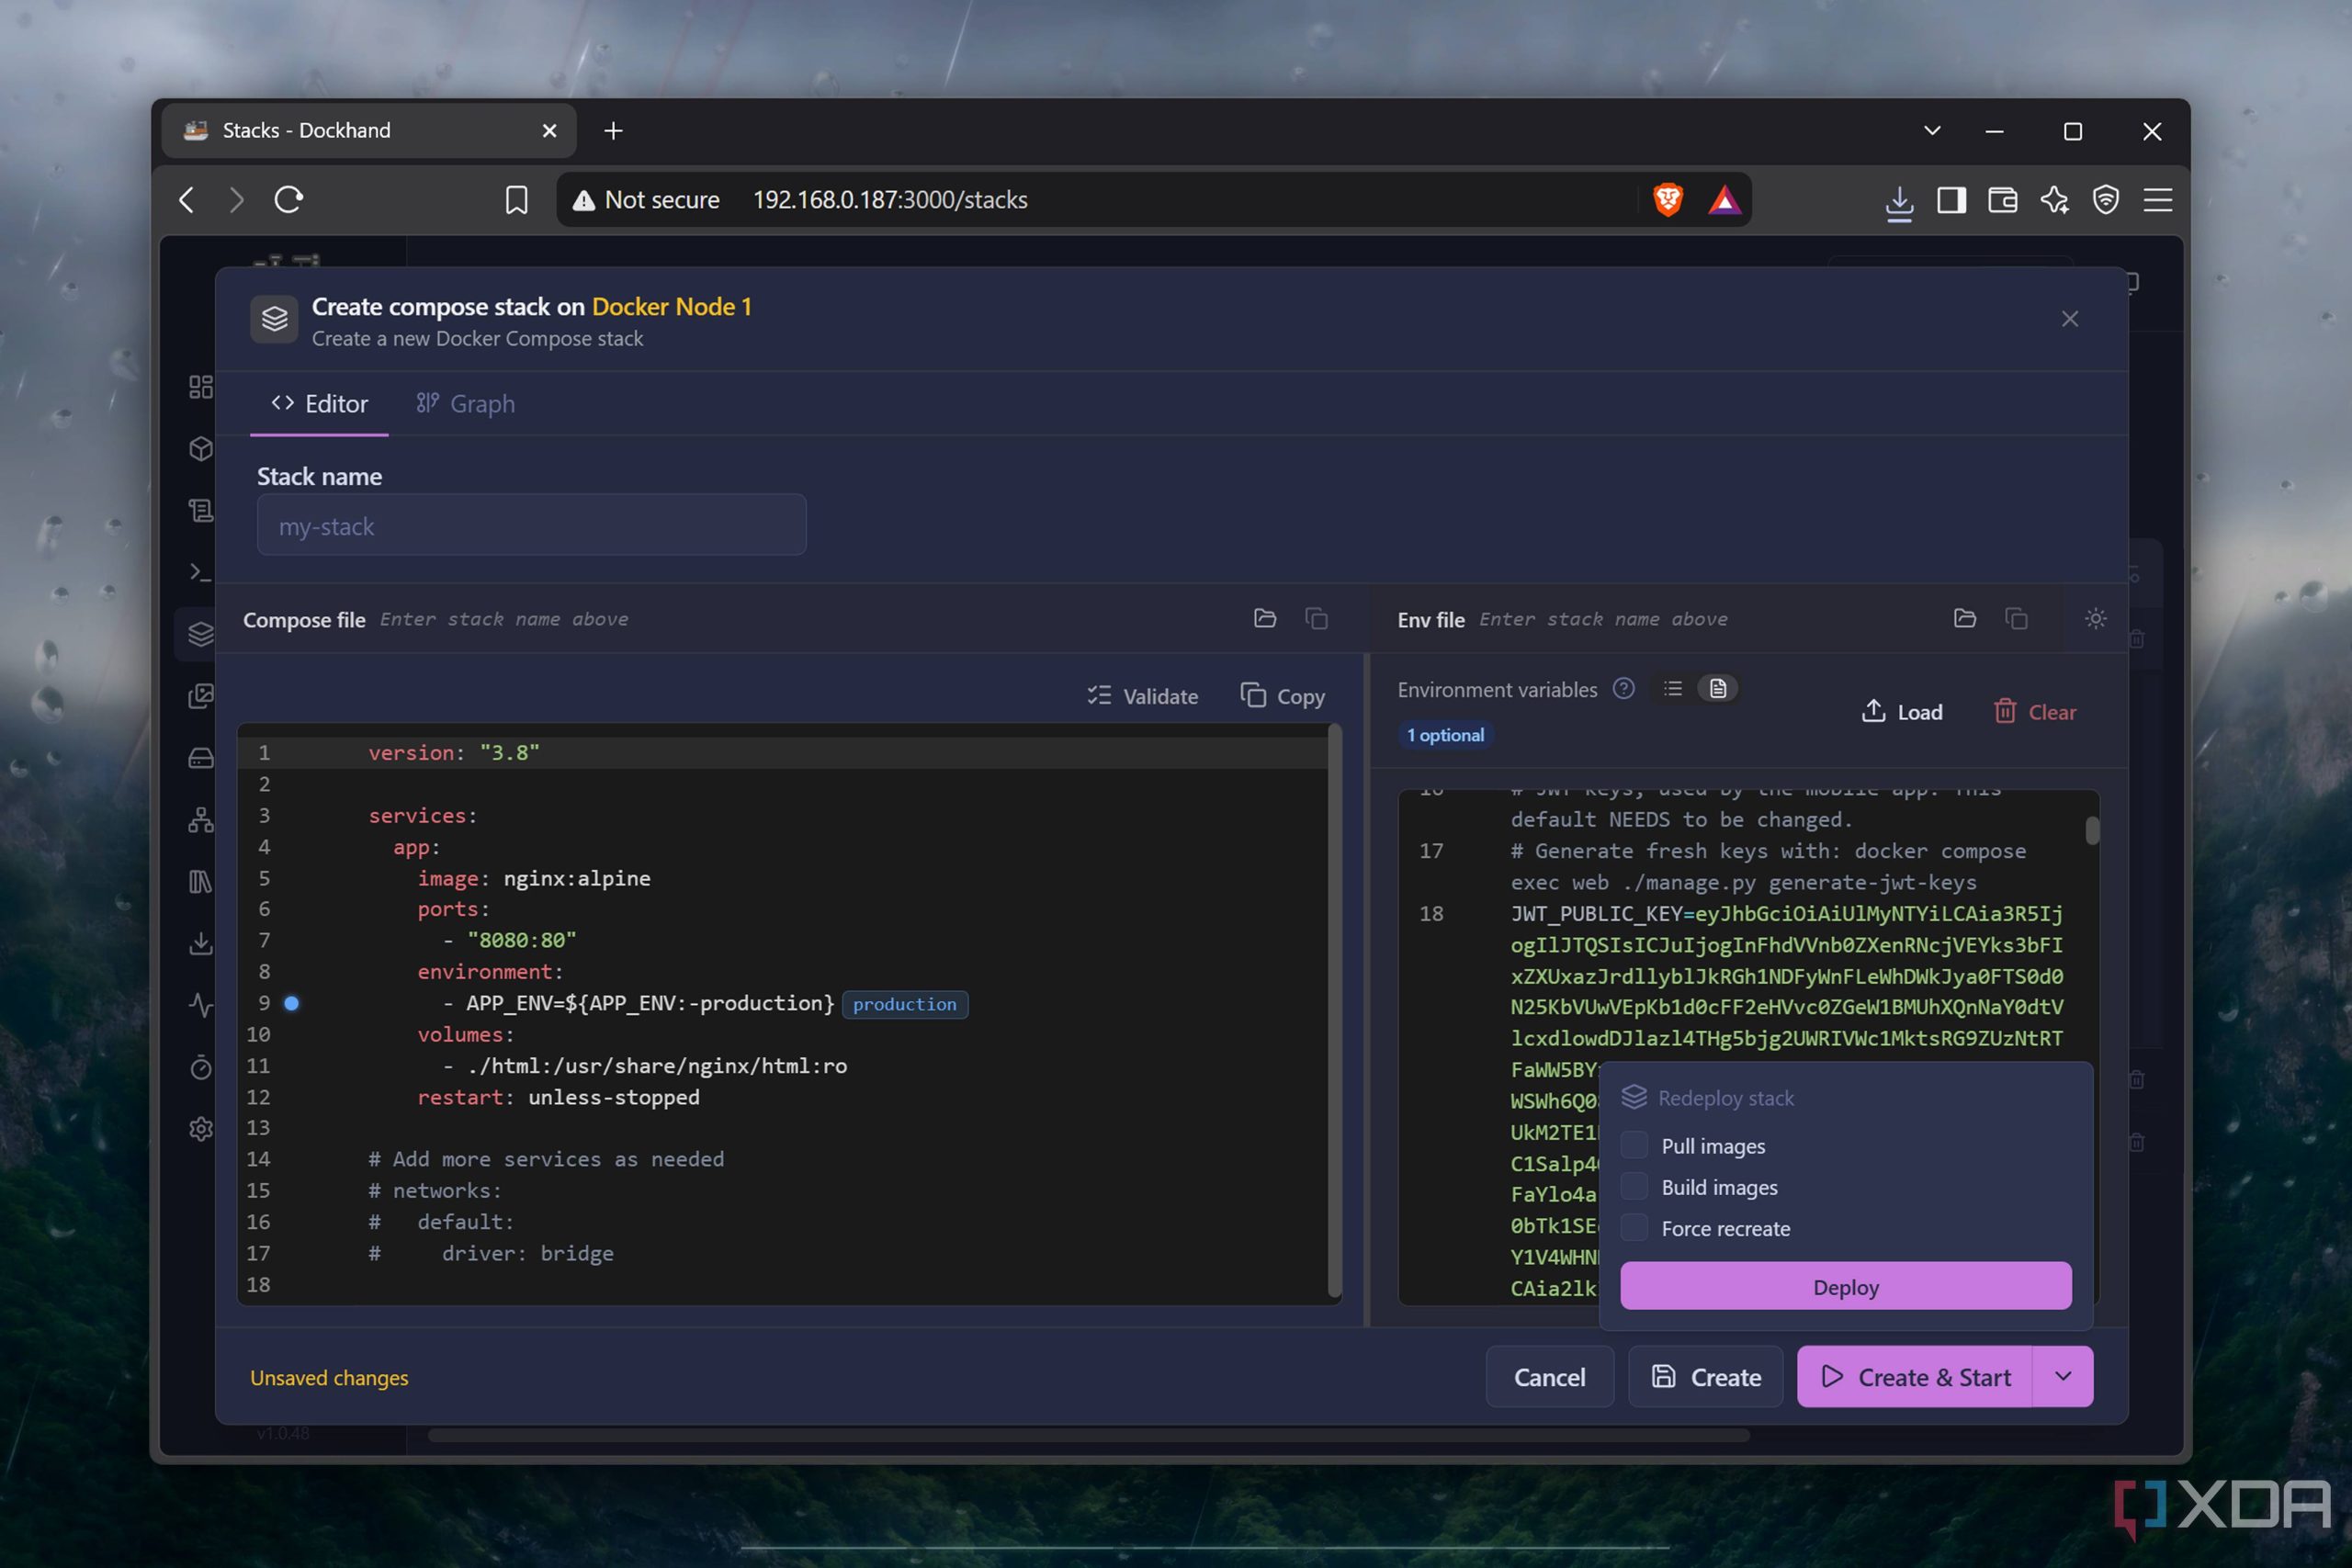This screenshot has width=2352, height=1568.
Task: Click the browser address bar URL
Action: 890,200
